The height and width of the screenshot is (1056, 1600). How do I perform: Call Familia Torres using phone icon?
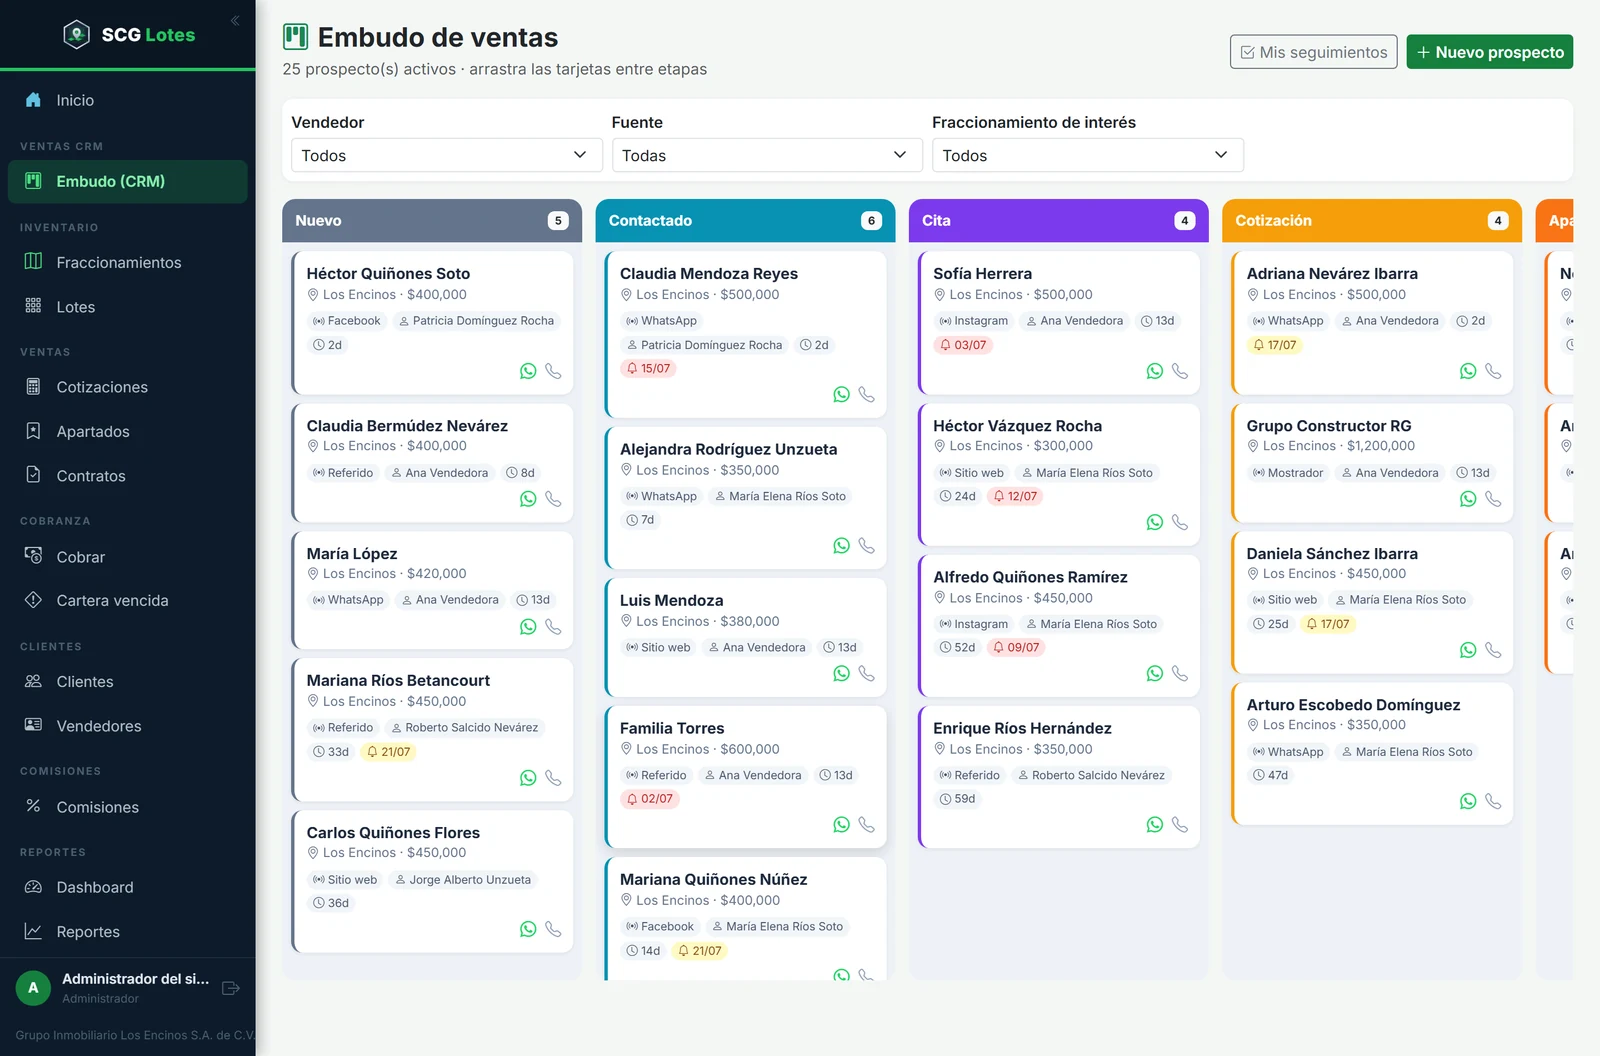866,825
